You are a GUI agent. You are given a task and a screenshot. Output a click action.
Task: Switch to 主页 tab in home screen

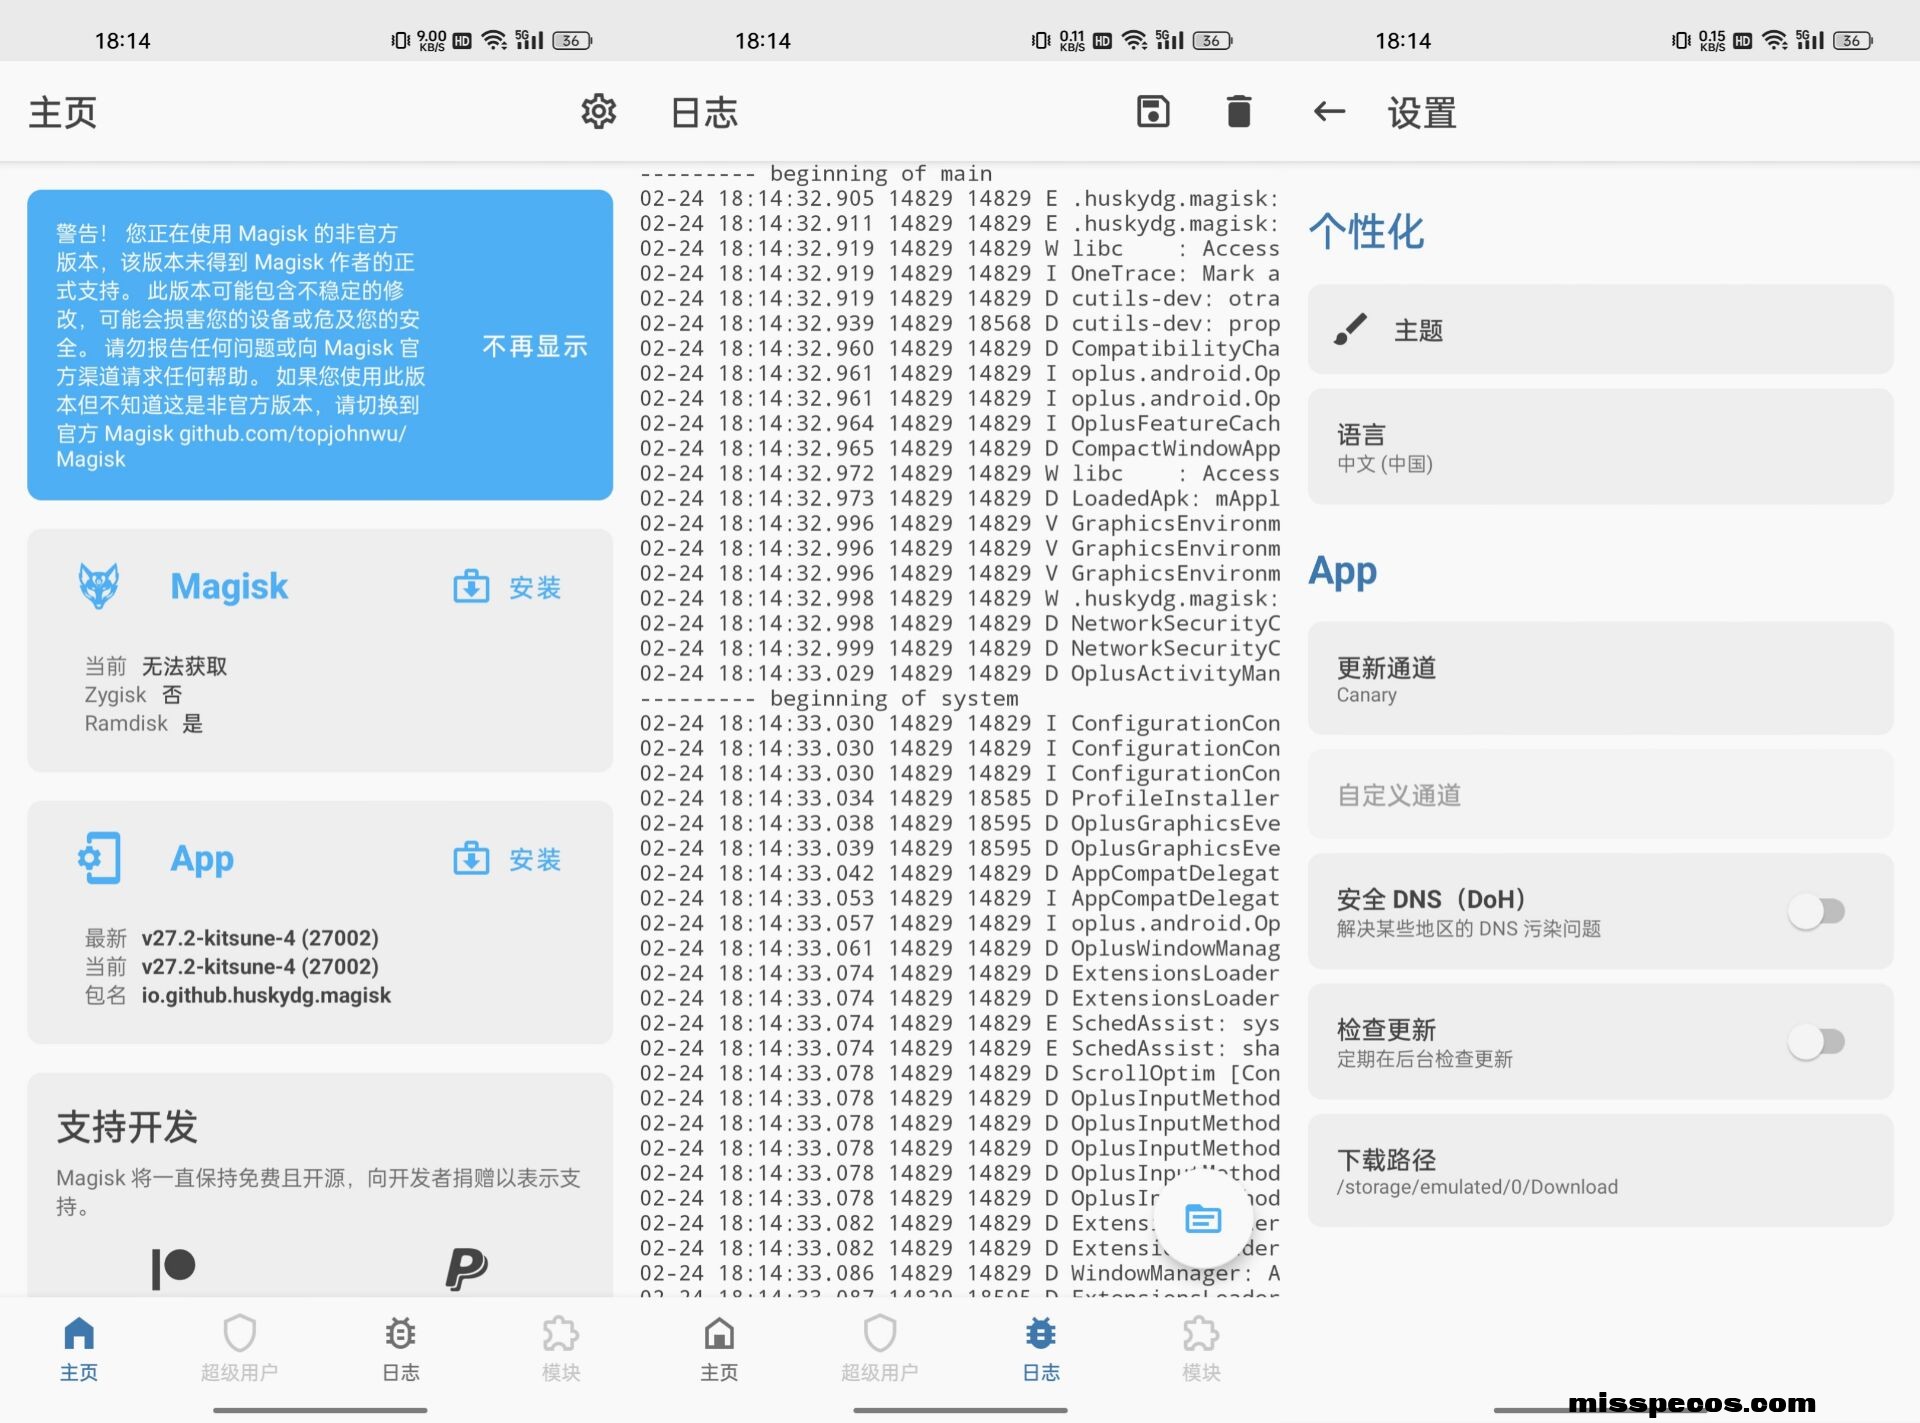(79, 1348)
